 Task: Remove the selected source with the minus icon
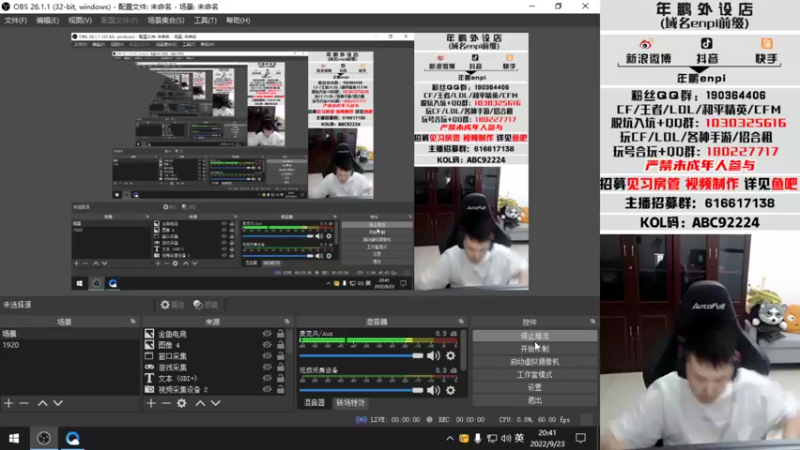pos(166,403)
